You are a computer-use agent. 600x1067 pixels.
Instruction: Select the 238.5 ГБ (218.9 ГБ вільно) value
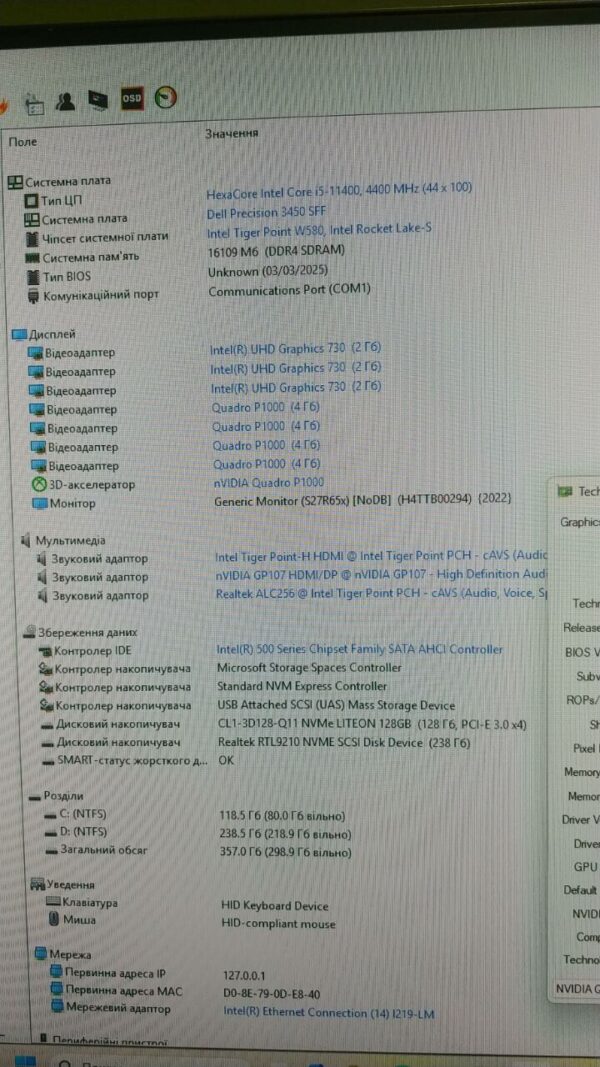coord(285,834)
